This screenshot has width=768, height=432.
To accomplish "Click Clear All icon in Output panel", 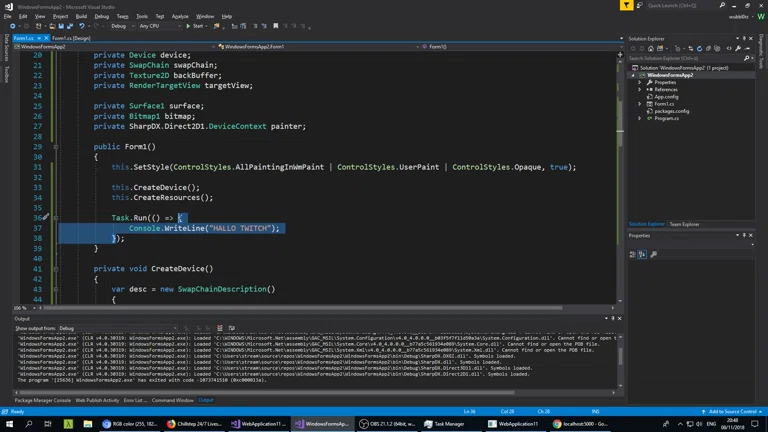I will point(220,328).
